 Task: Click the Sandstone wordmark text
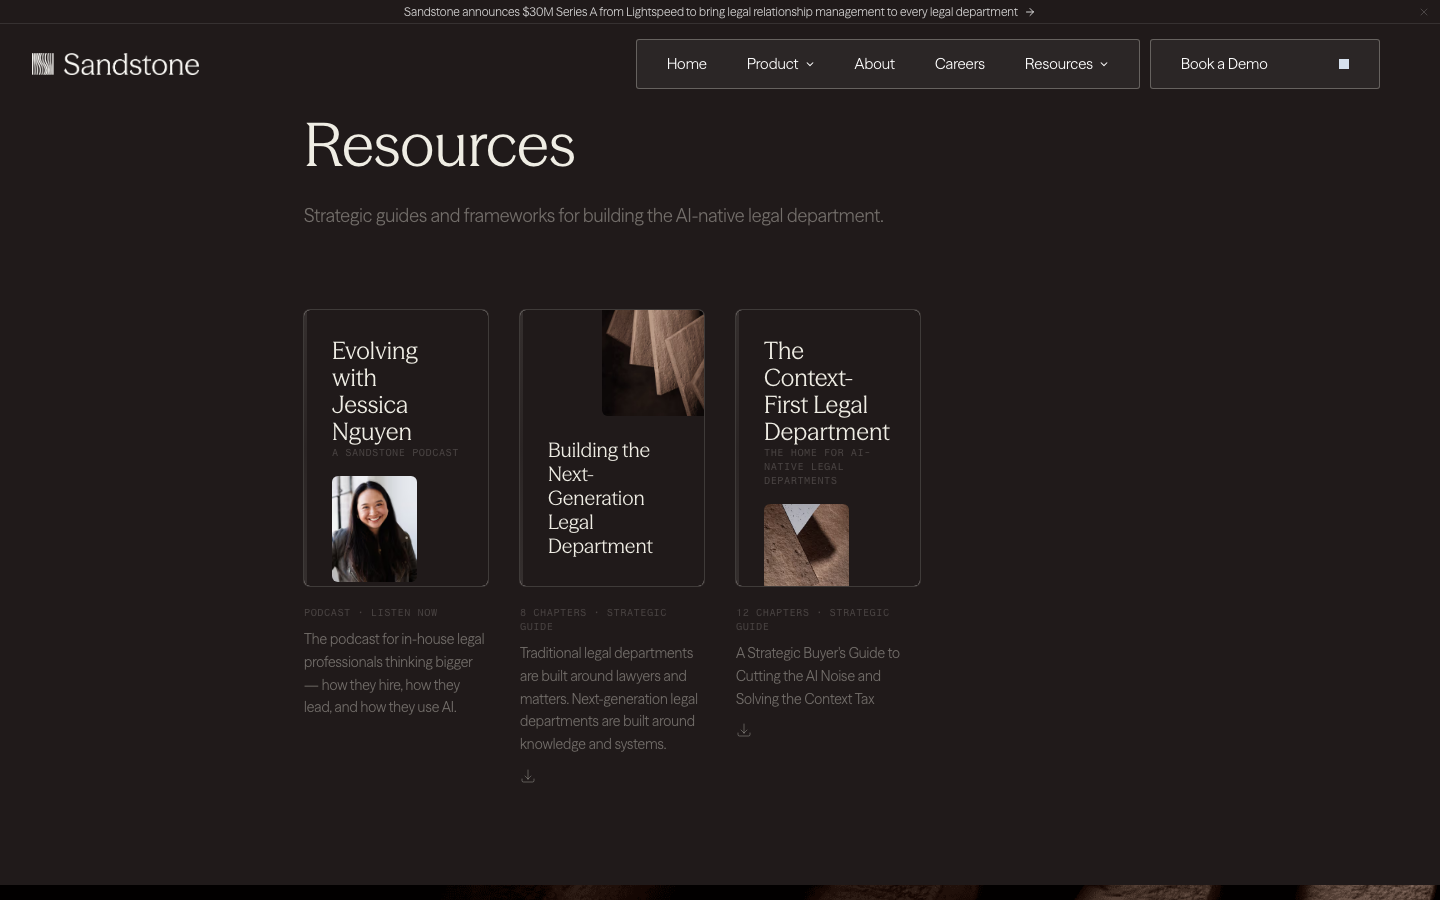point(131,65)
